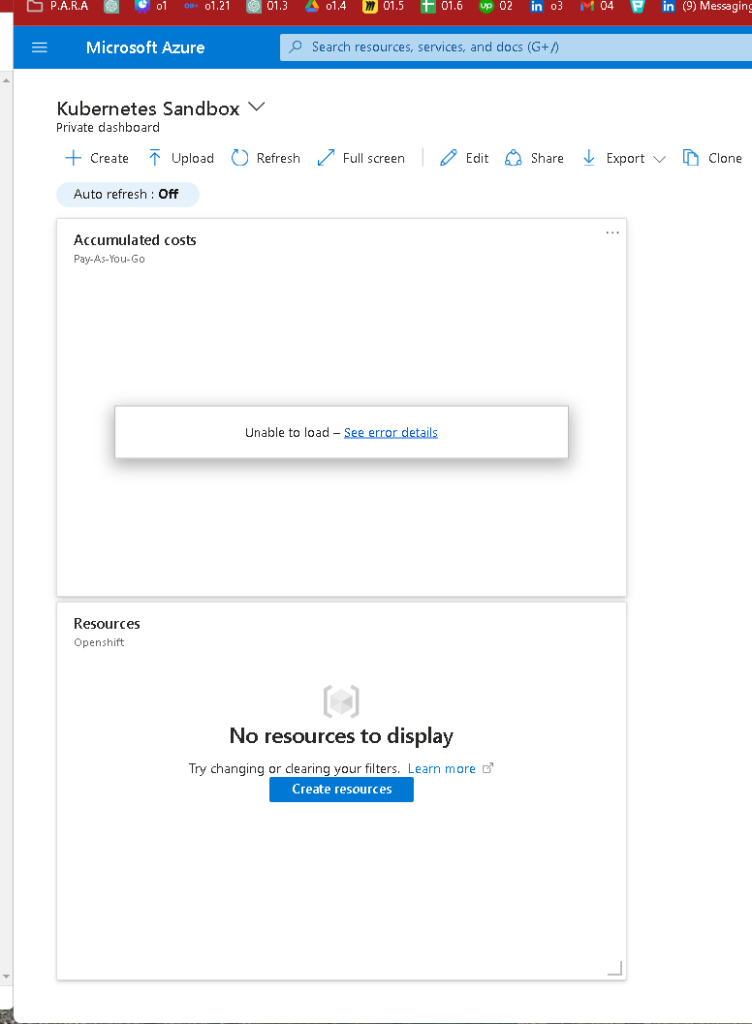This screenshot has height=1024, width=752.
Task: Click the Private dashboard label
Action: [108, 127]
